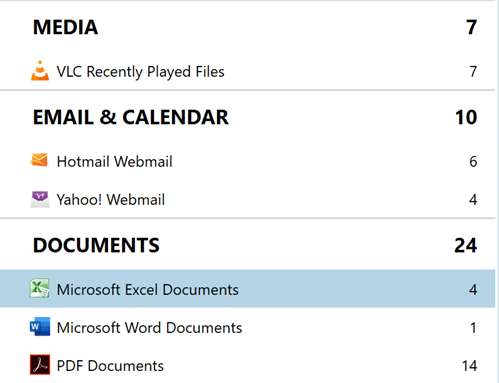Click the Hotmail envelope icon
The image size is (499, 383).
pos(39,160)
